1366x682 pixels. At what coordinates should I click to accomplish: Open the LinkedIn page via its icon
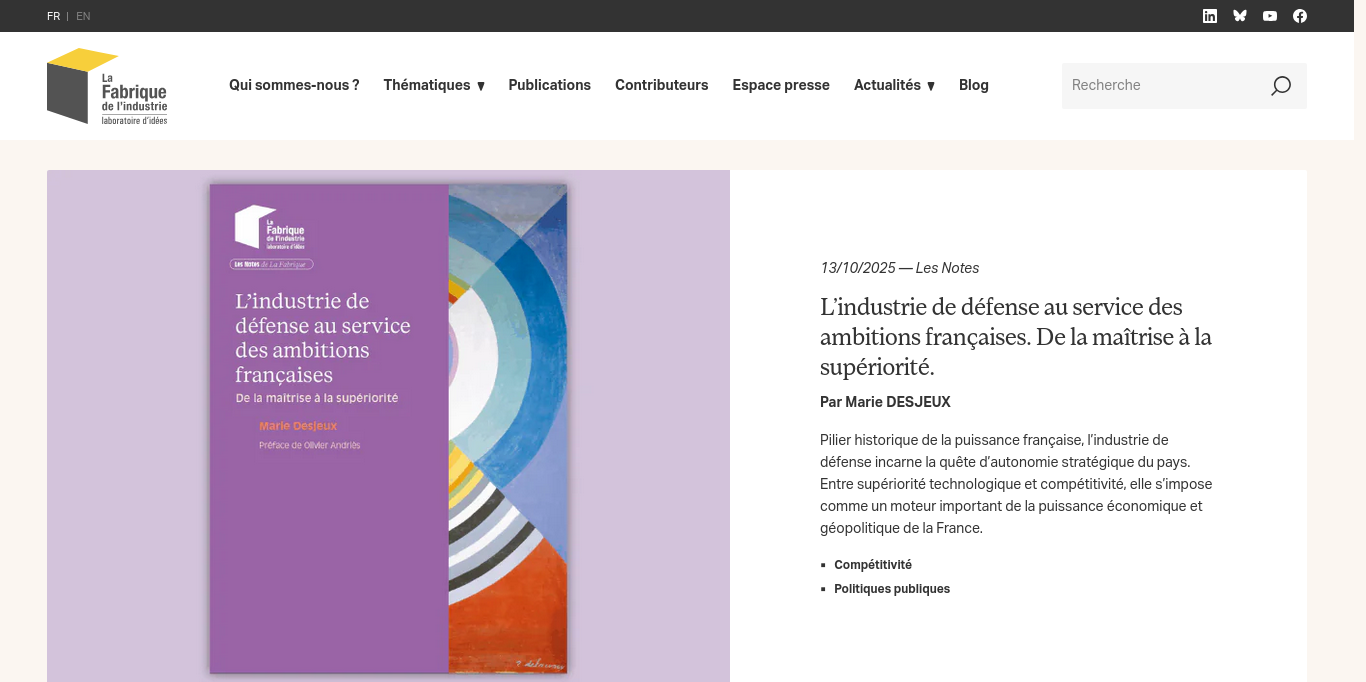1210,15
